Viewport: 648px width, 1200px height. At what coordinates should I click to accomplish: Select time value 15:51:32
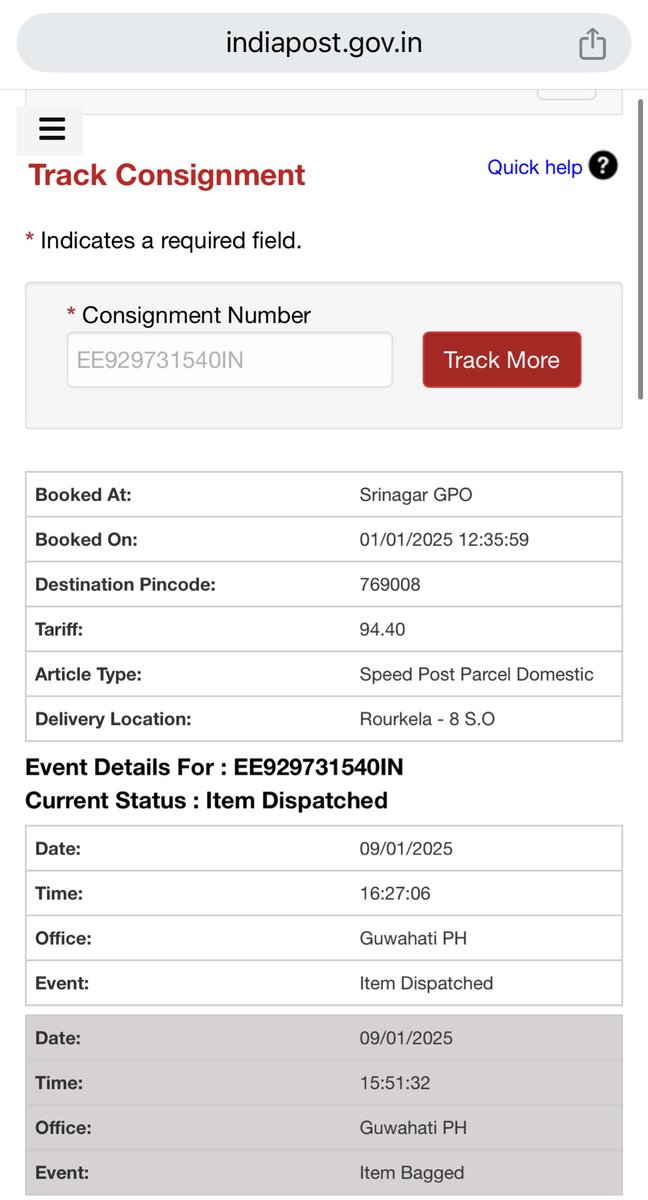(394, 1083)
